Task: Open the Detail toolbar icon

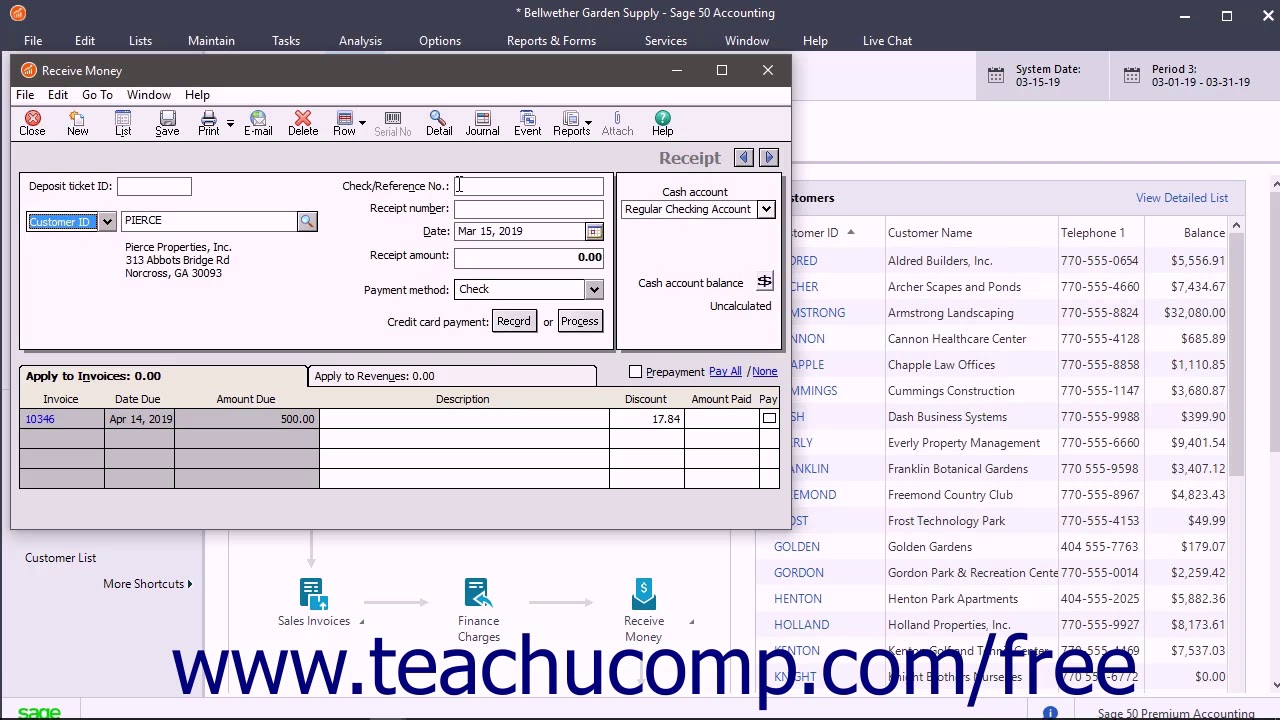Action: (439, 123)
